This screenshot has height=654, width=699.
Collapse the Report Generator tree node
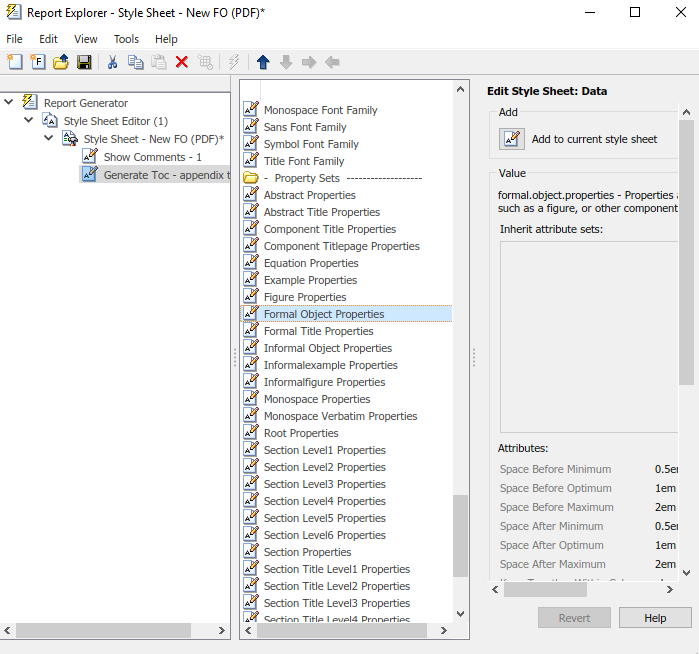8,102
